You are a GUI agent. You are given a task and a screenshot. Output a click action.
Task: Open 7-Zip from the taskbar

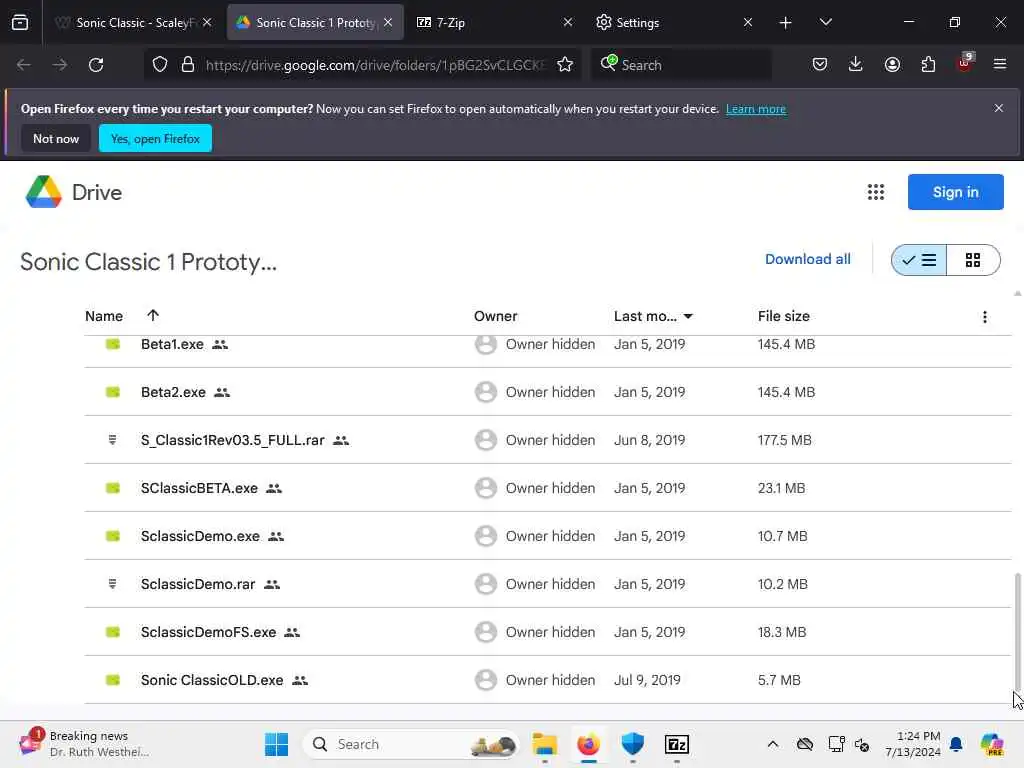677,744
